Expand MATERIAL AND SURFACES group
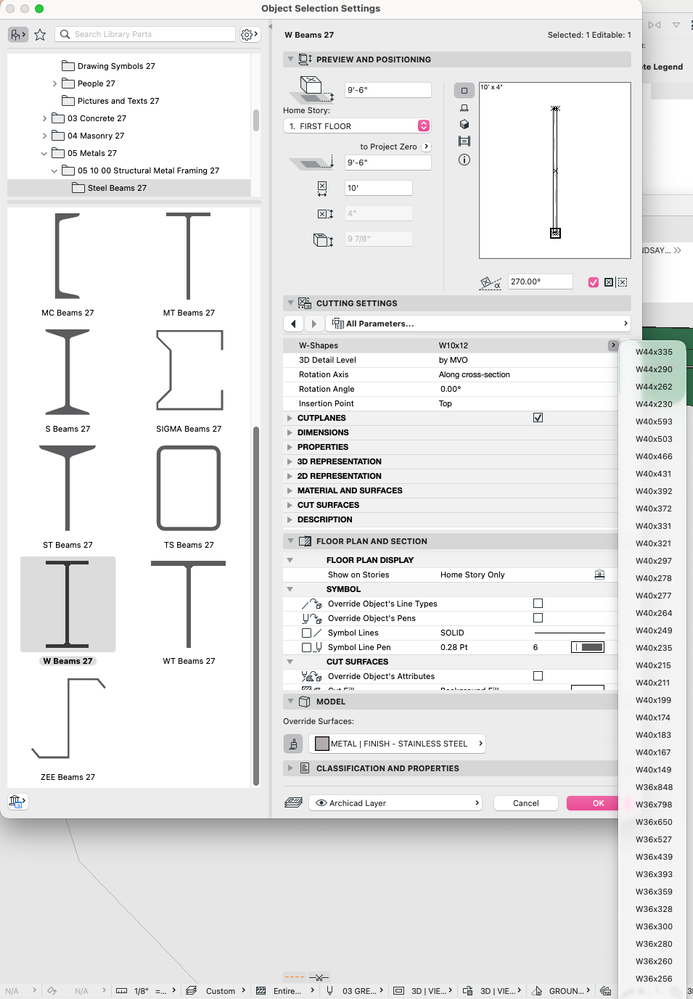The height and width of the screenshot is (999, 693). point(290,491)
